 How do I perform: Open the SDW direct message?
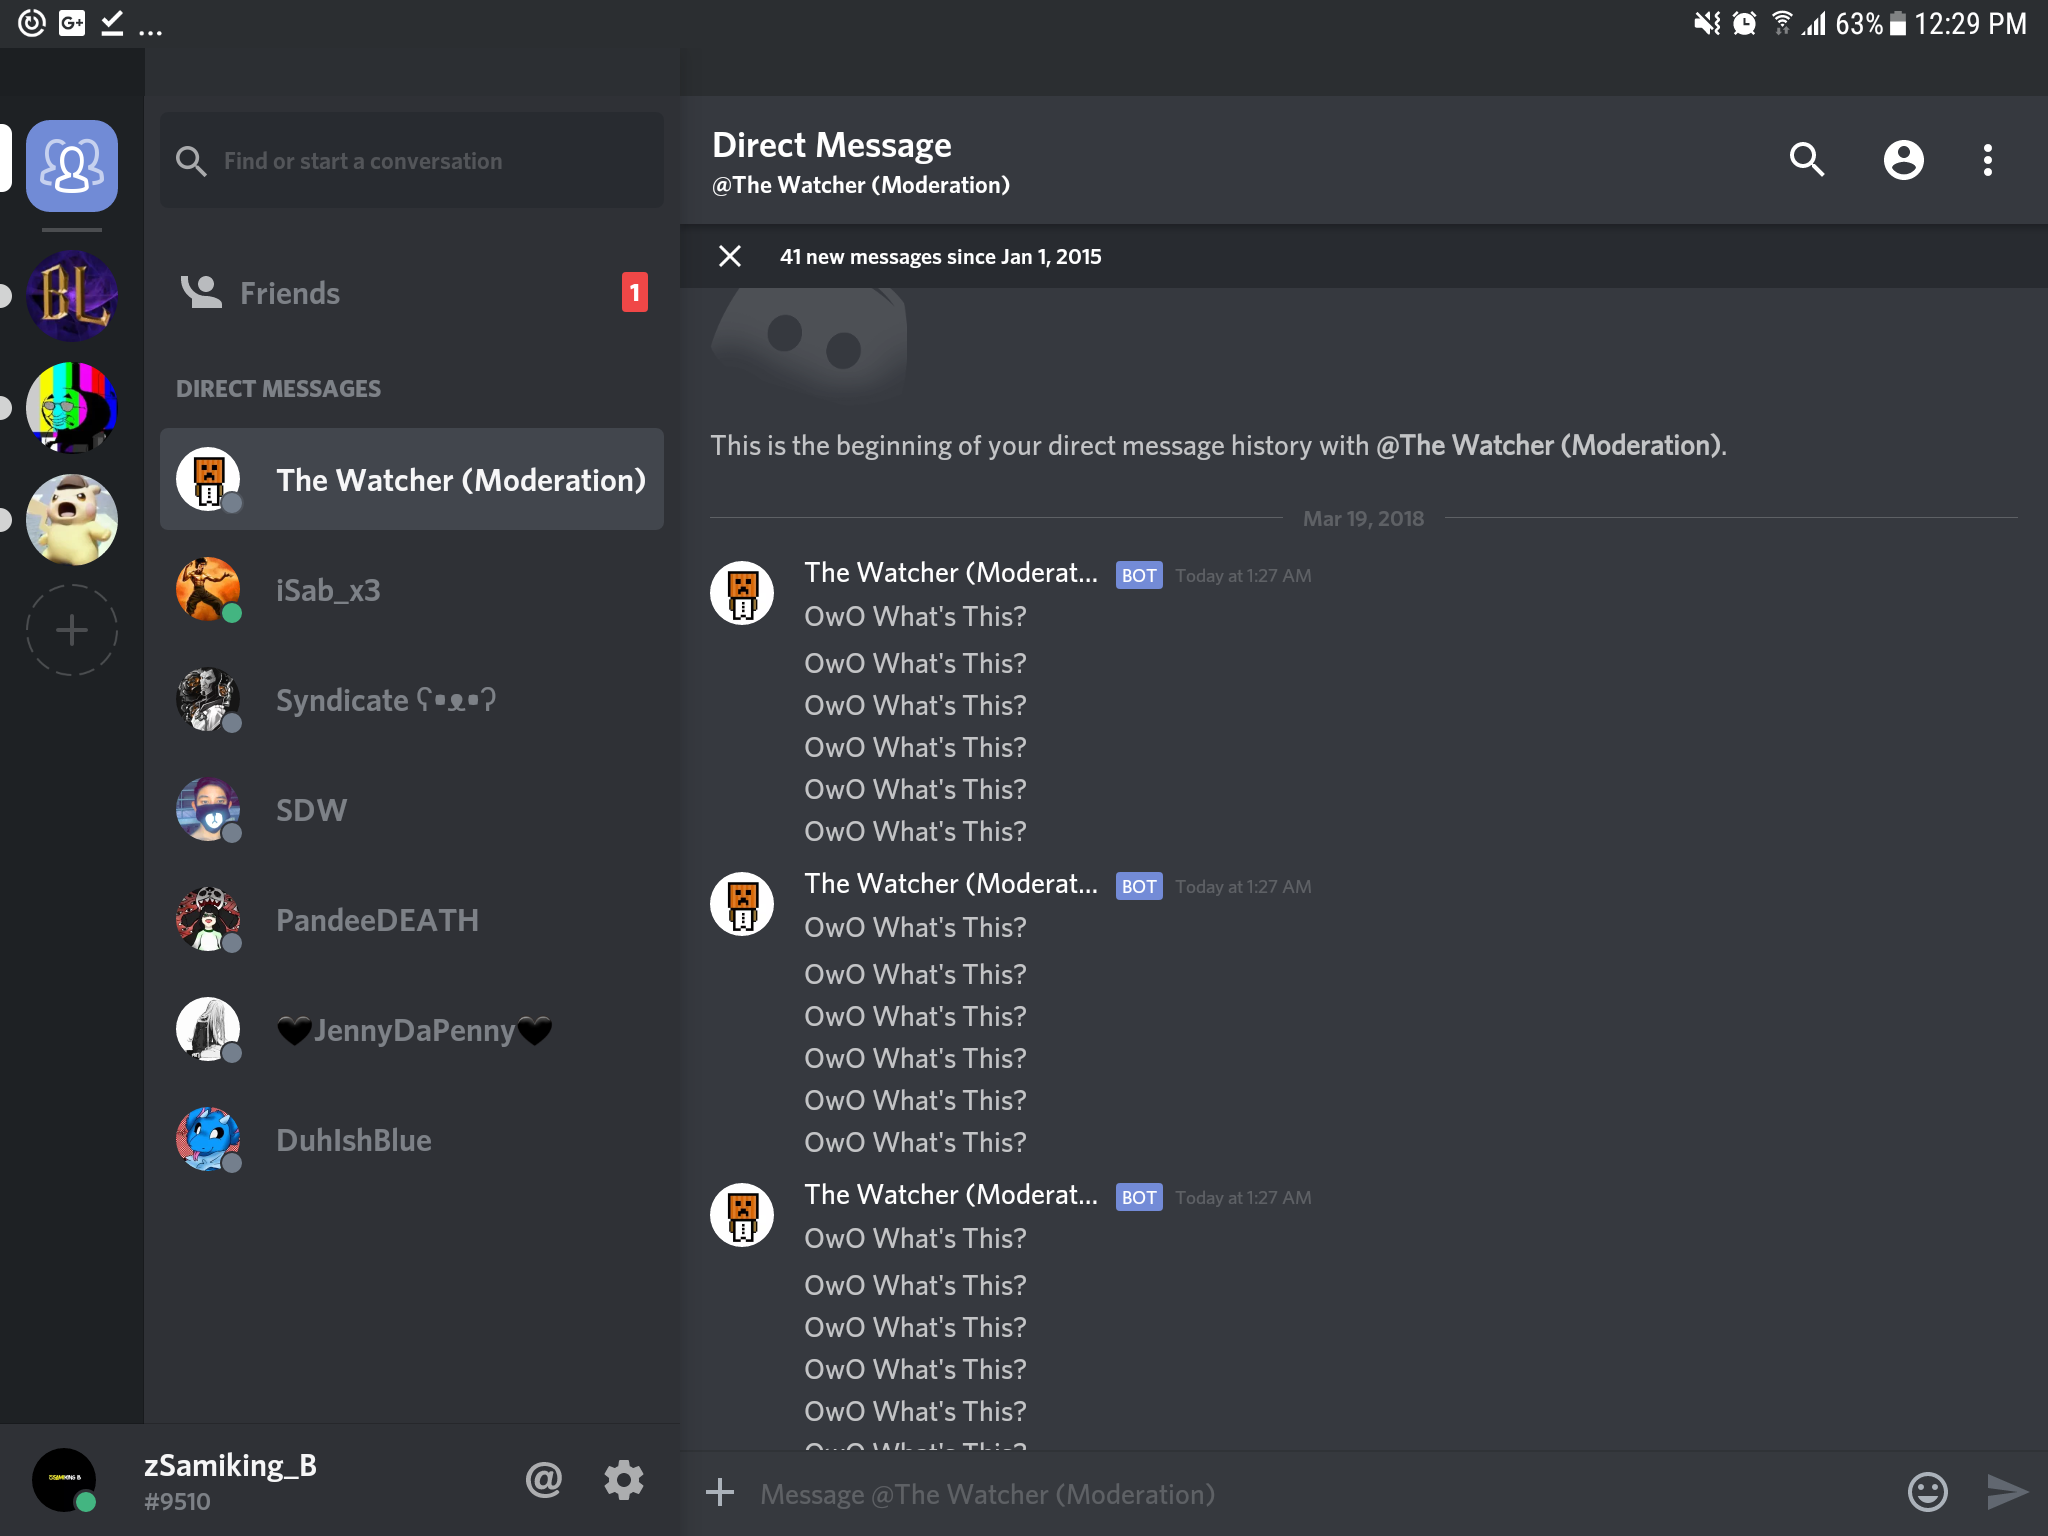tap(412, 810)
